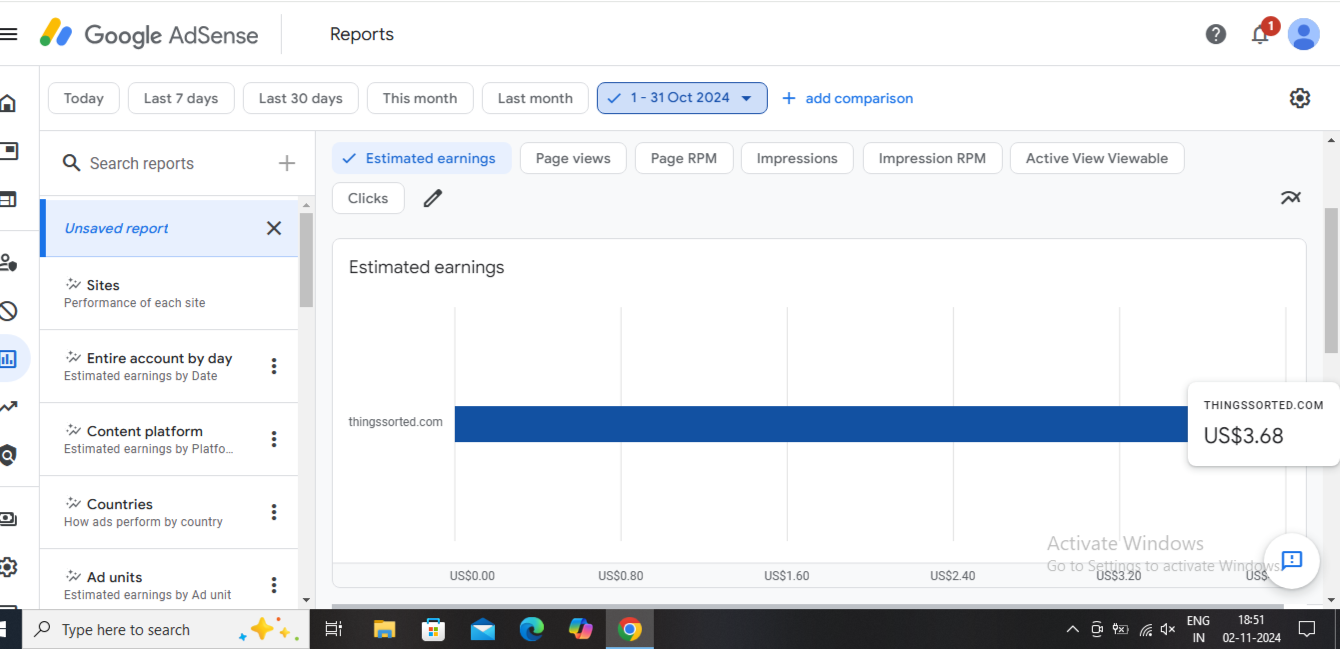This screenshot has height=649, width=1340.
Task: Open options for Entire account by day
Action: 274,366
